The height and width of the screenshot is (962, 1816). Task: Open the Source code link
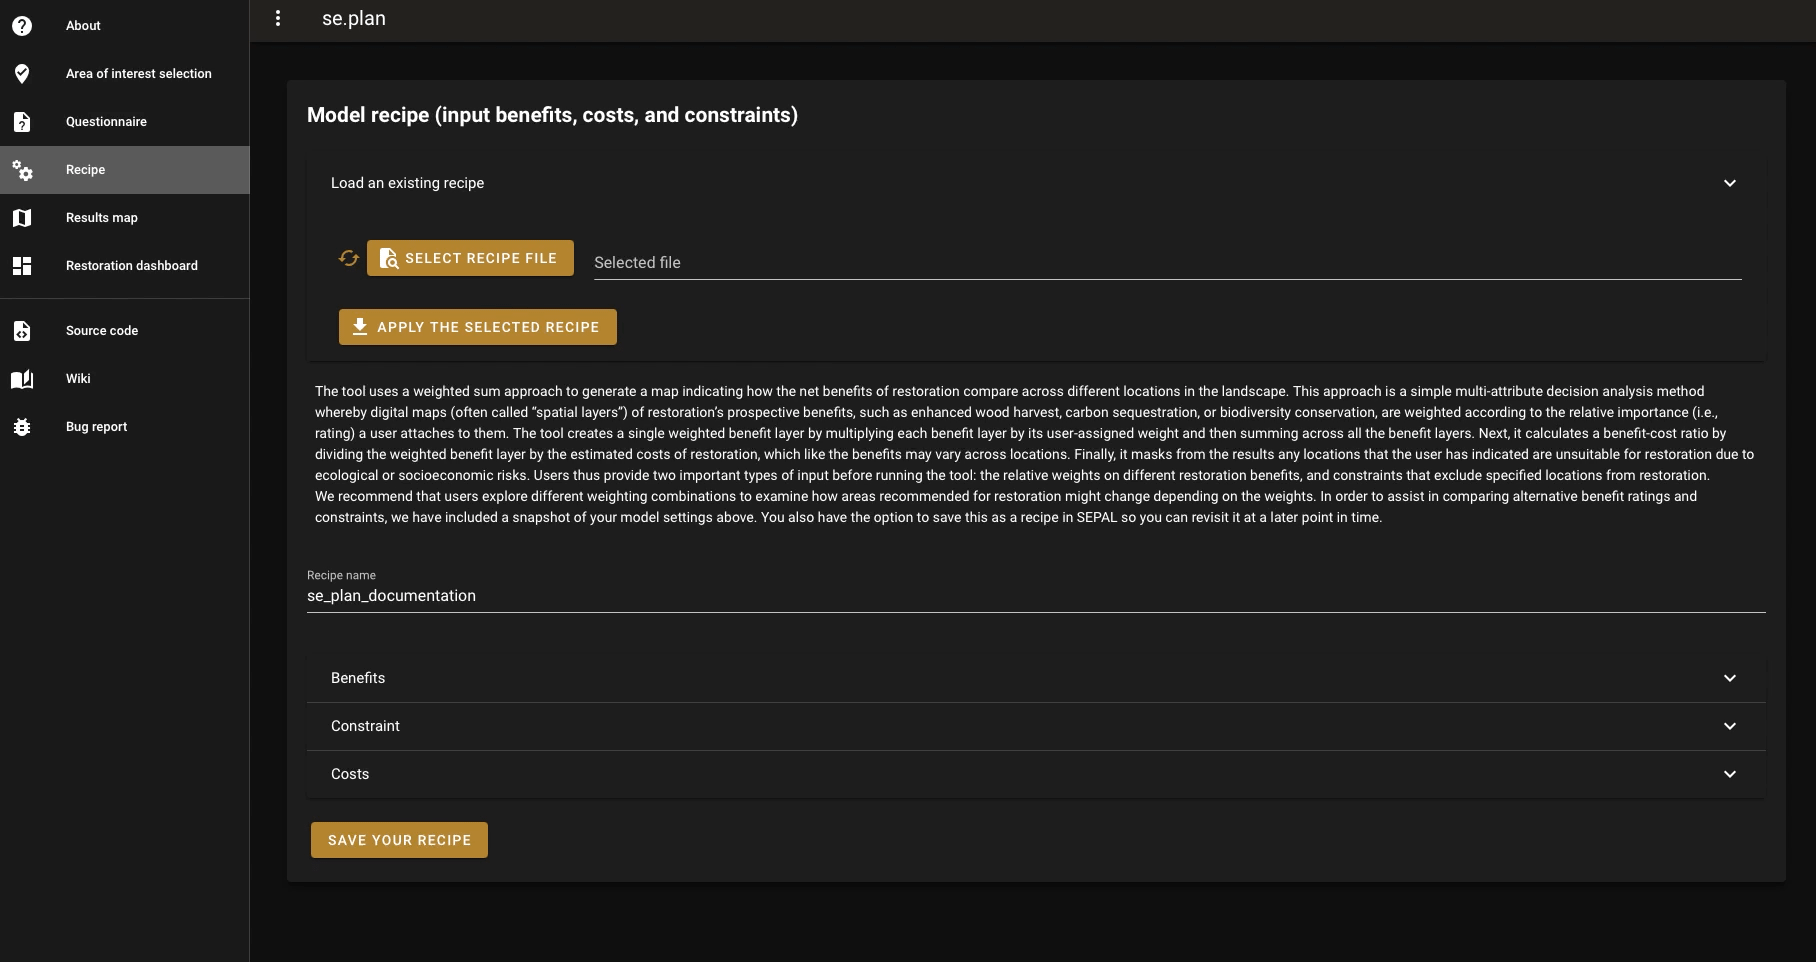125,331
